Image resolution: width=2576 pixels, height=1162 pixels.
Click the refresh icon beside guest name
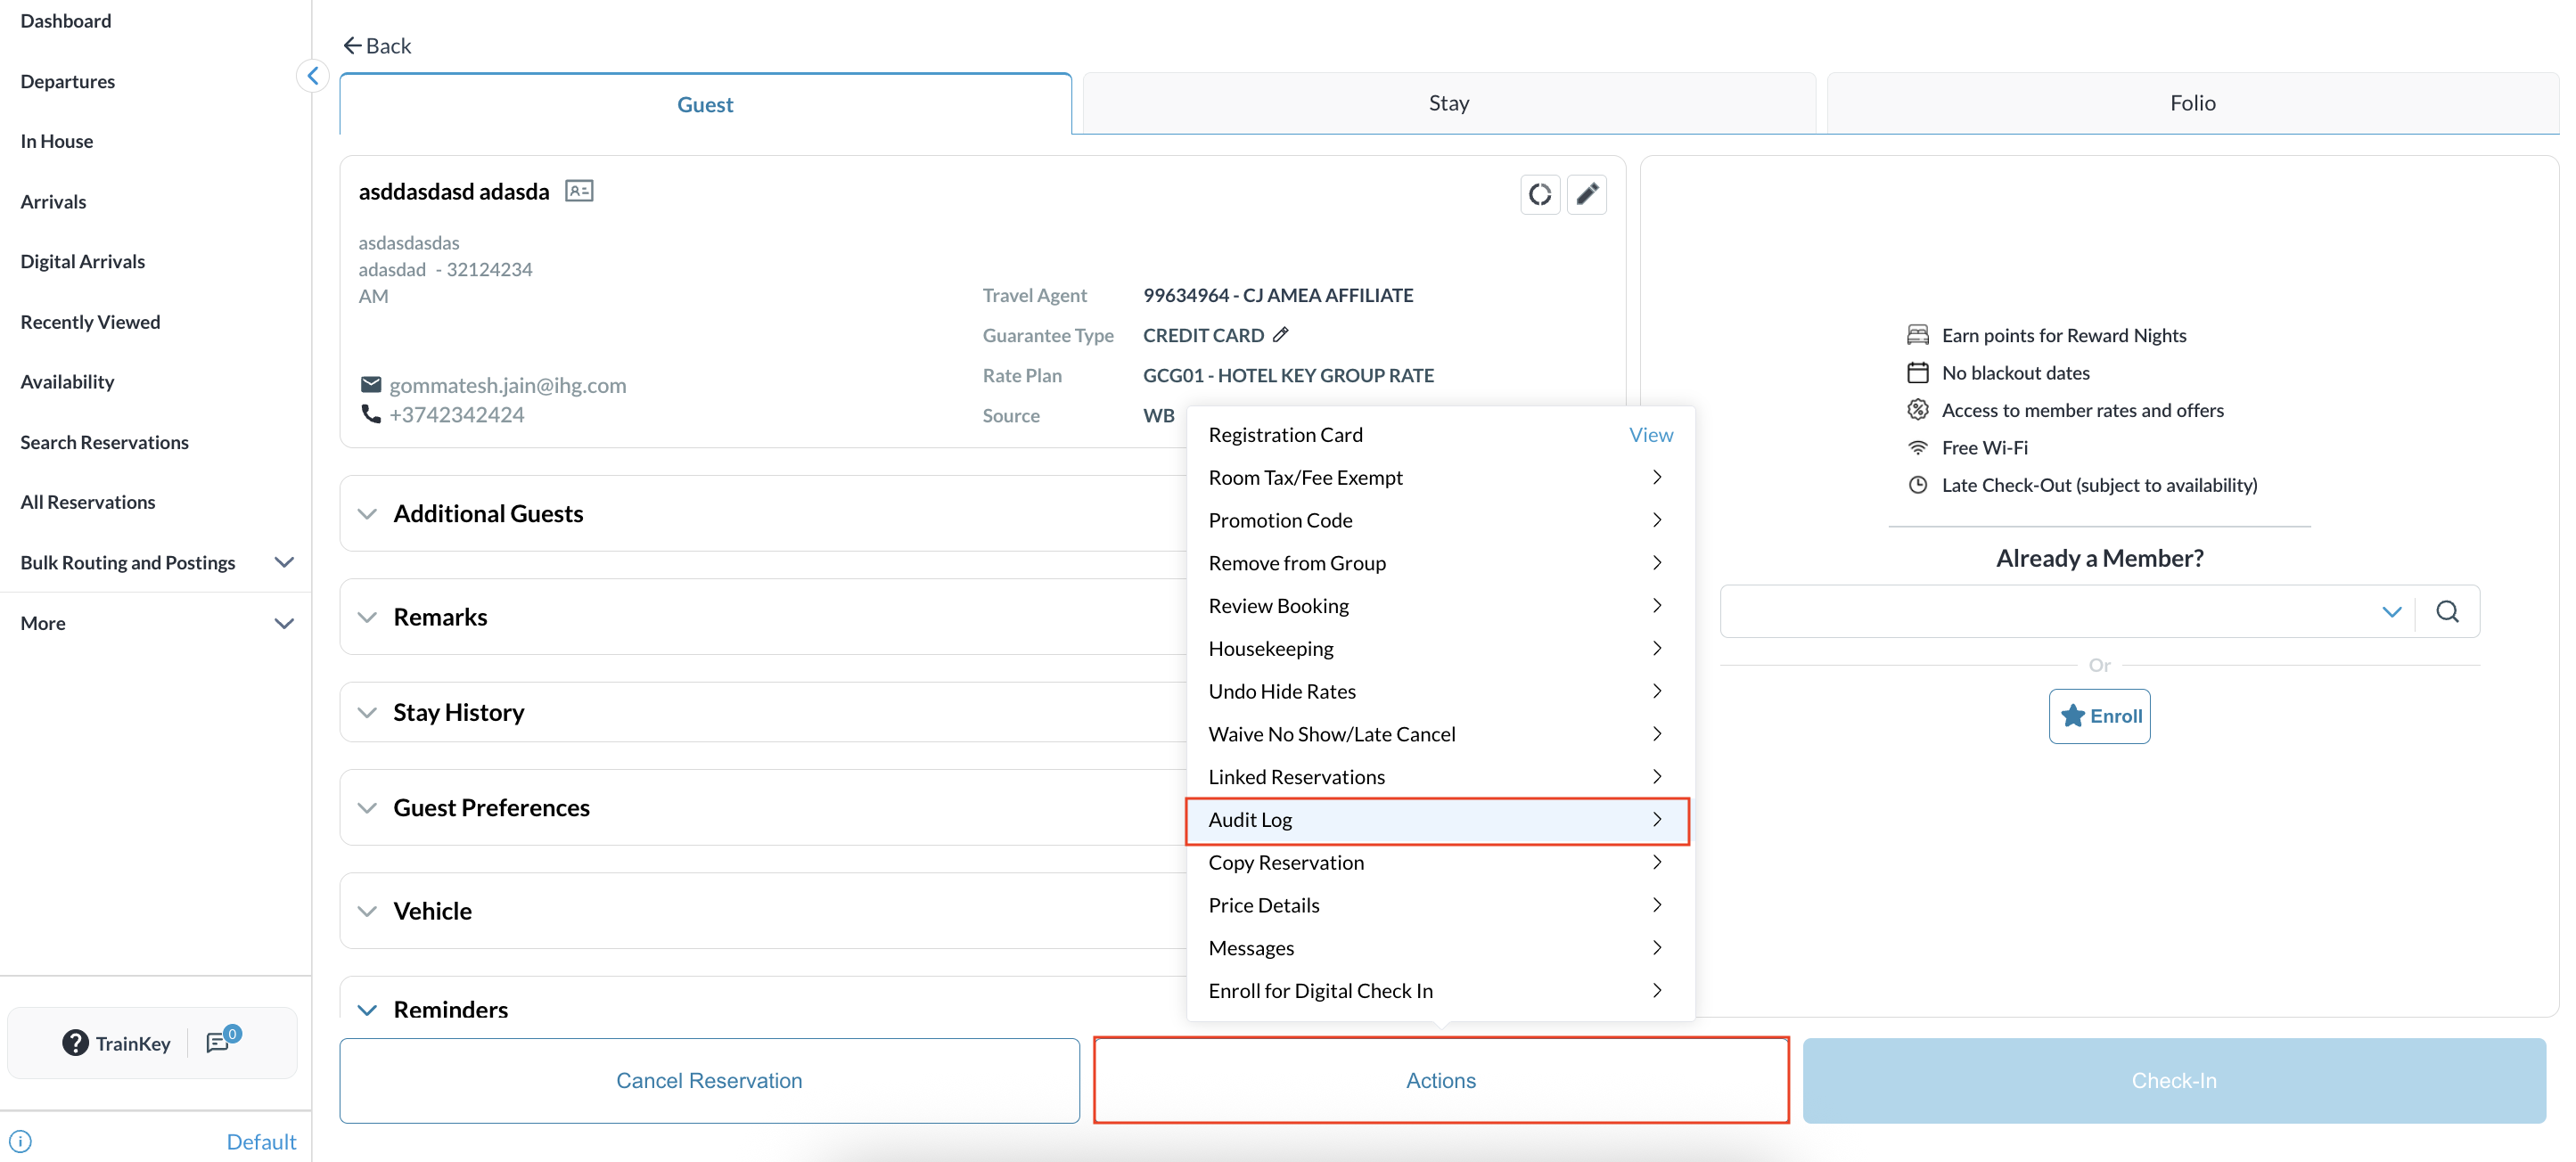click(1539, 194)
